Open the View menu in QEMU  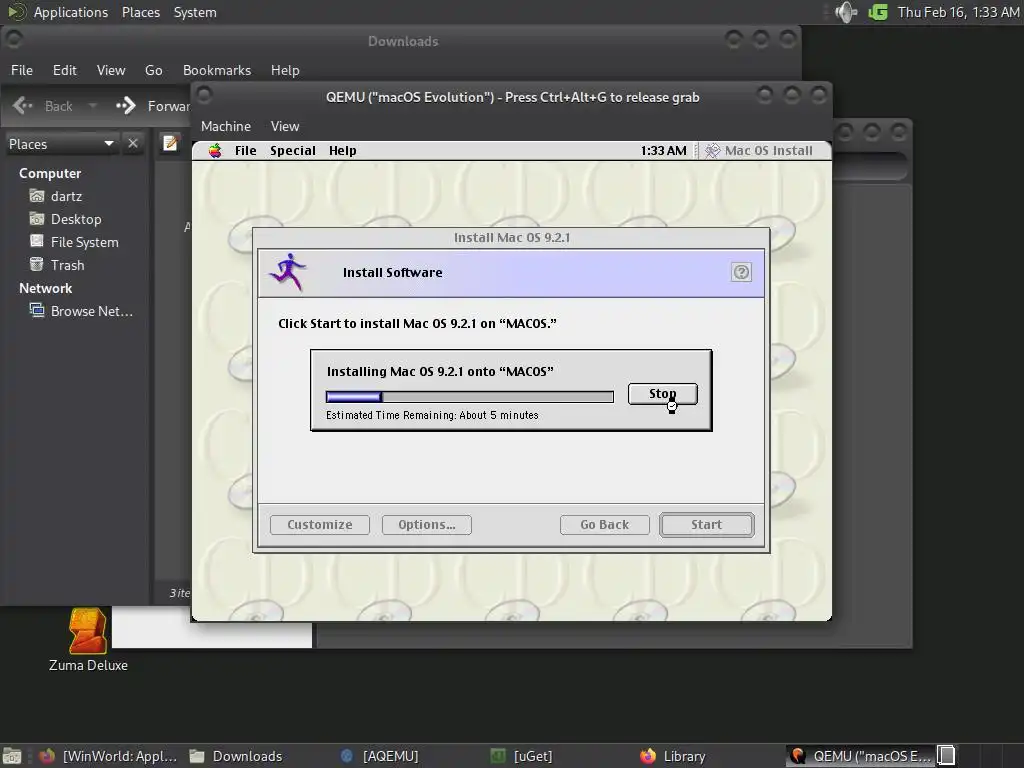pos(285,127)
